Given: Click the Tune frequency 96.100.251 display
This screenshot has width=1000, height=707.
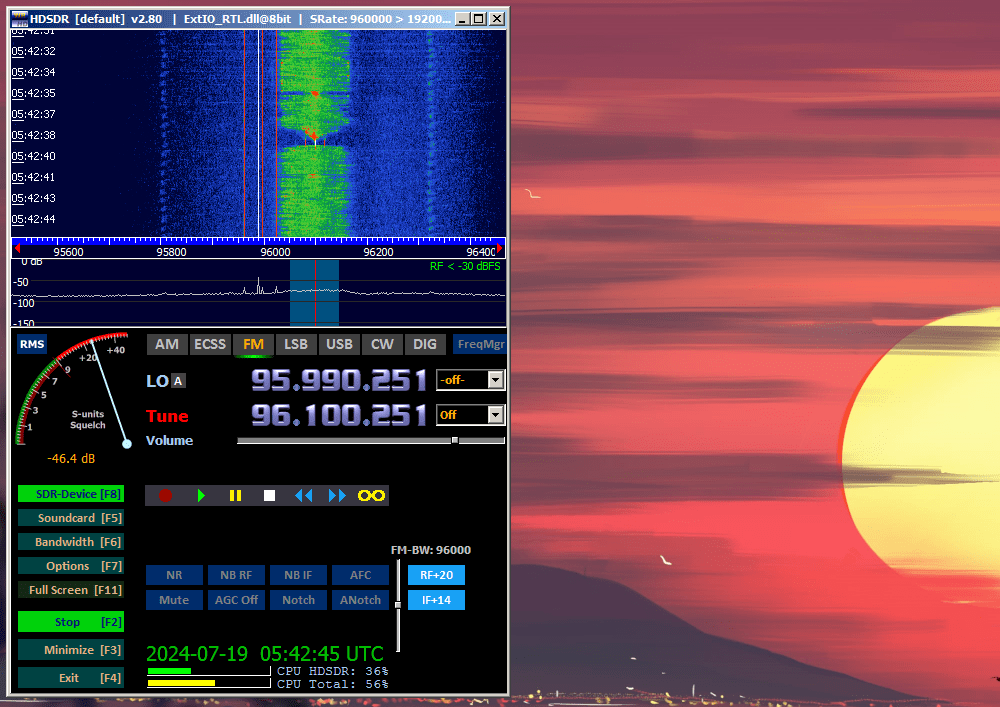Looking at the screenshot, I should point(338,414).
